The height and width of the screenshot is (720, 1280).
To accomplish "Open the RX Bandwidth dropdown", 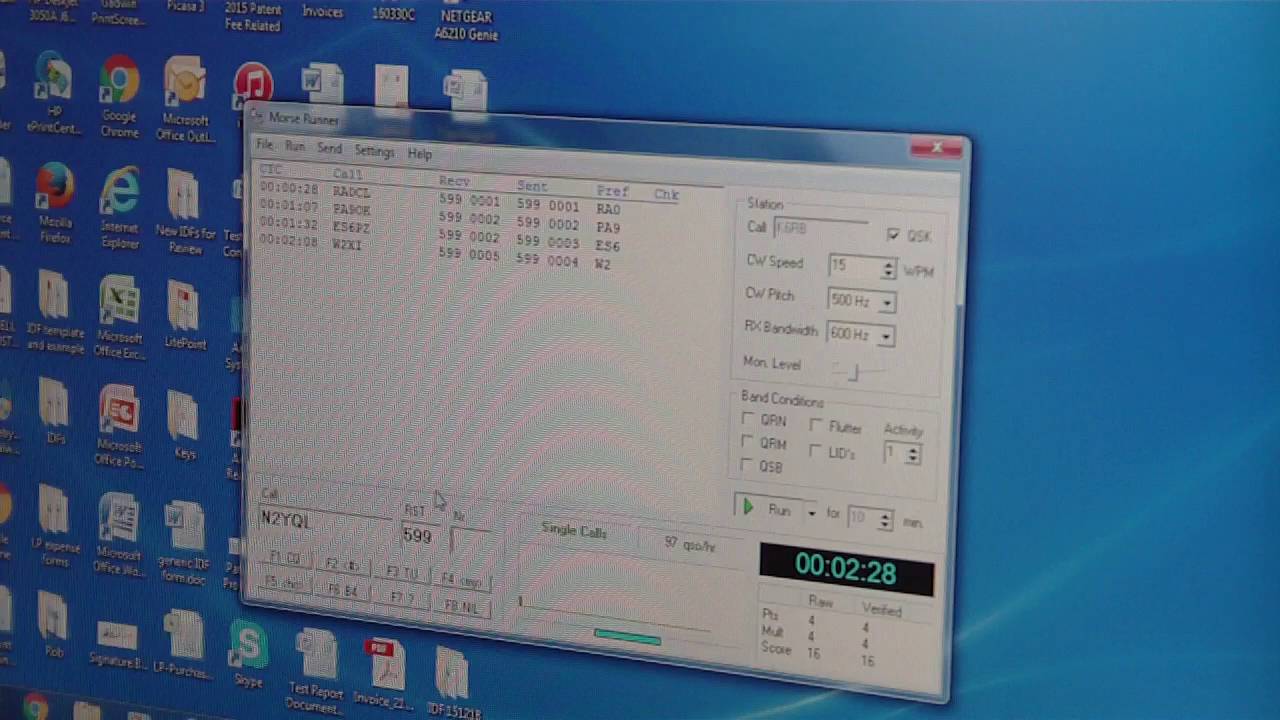I will (885, 336).
